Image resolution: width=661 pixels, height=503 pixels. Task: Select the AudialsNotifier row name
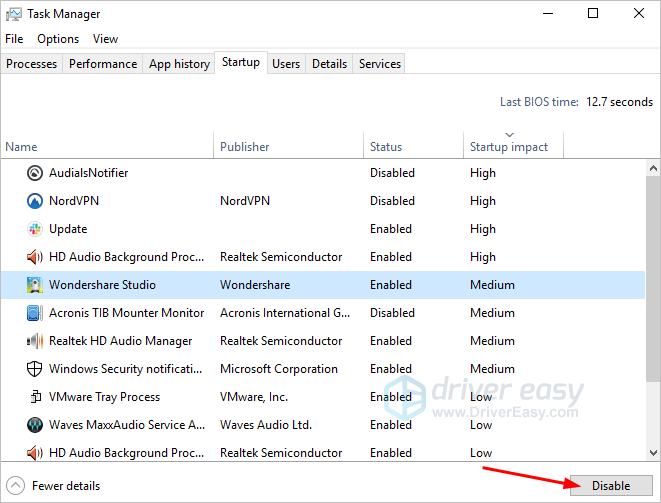click(x=89, y=173)
